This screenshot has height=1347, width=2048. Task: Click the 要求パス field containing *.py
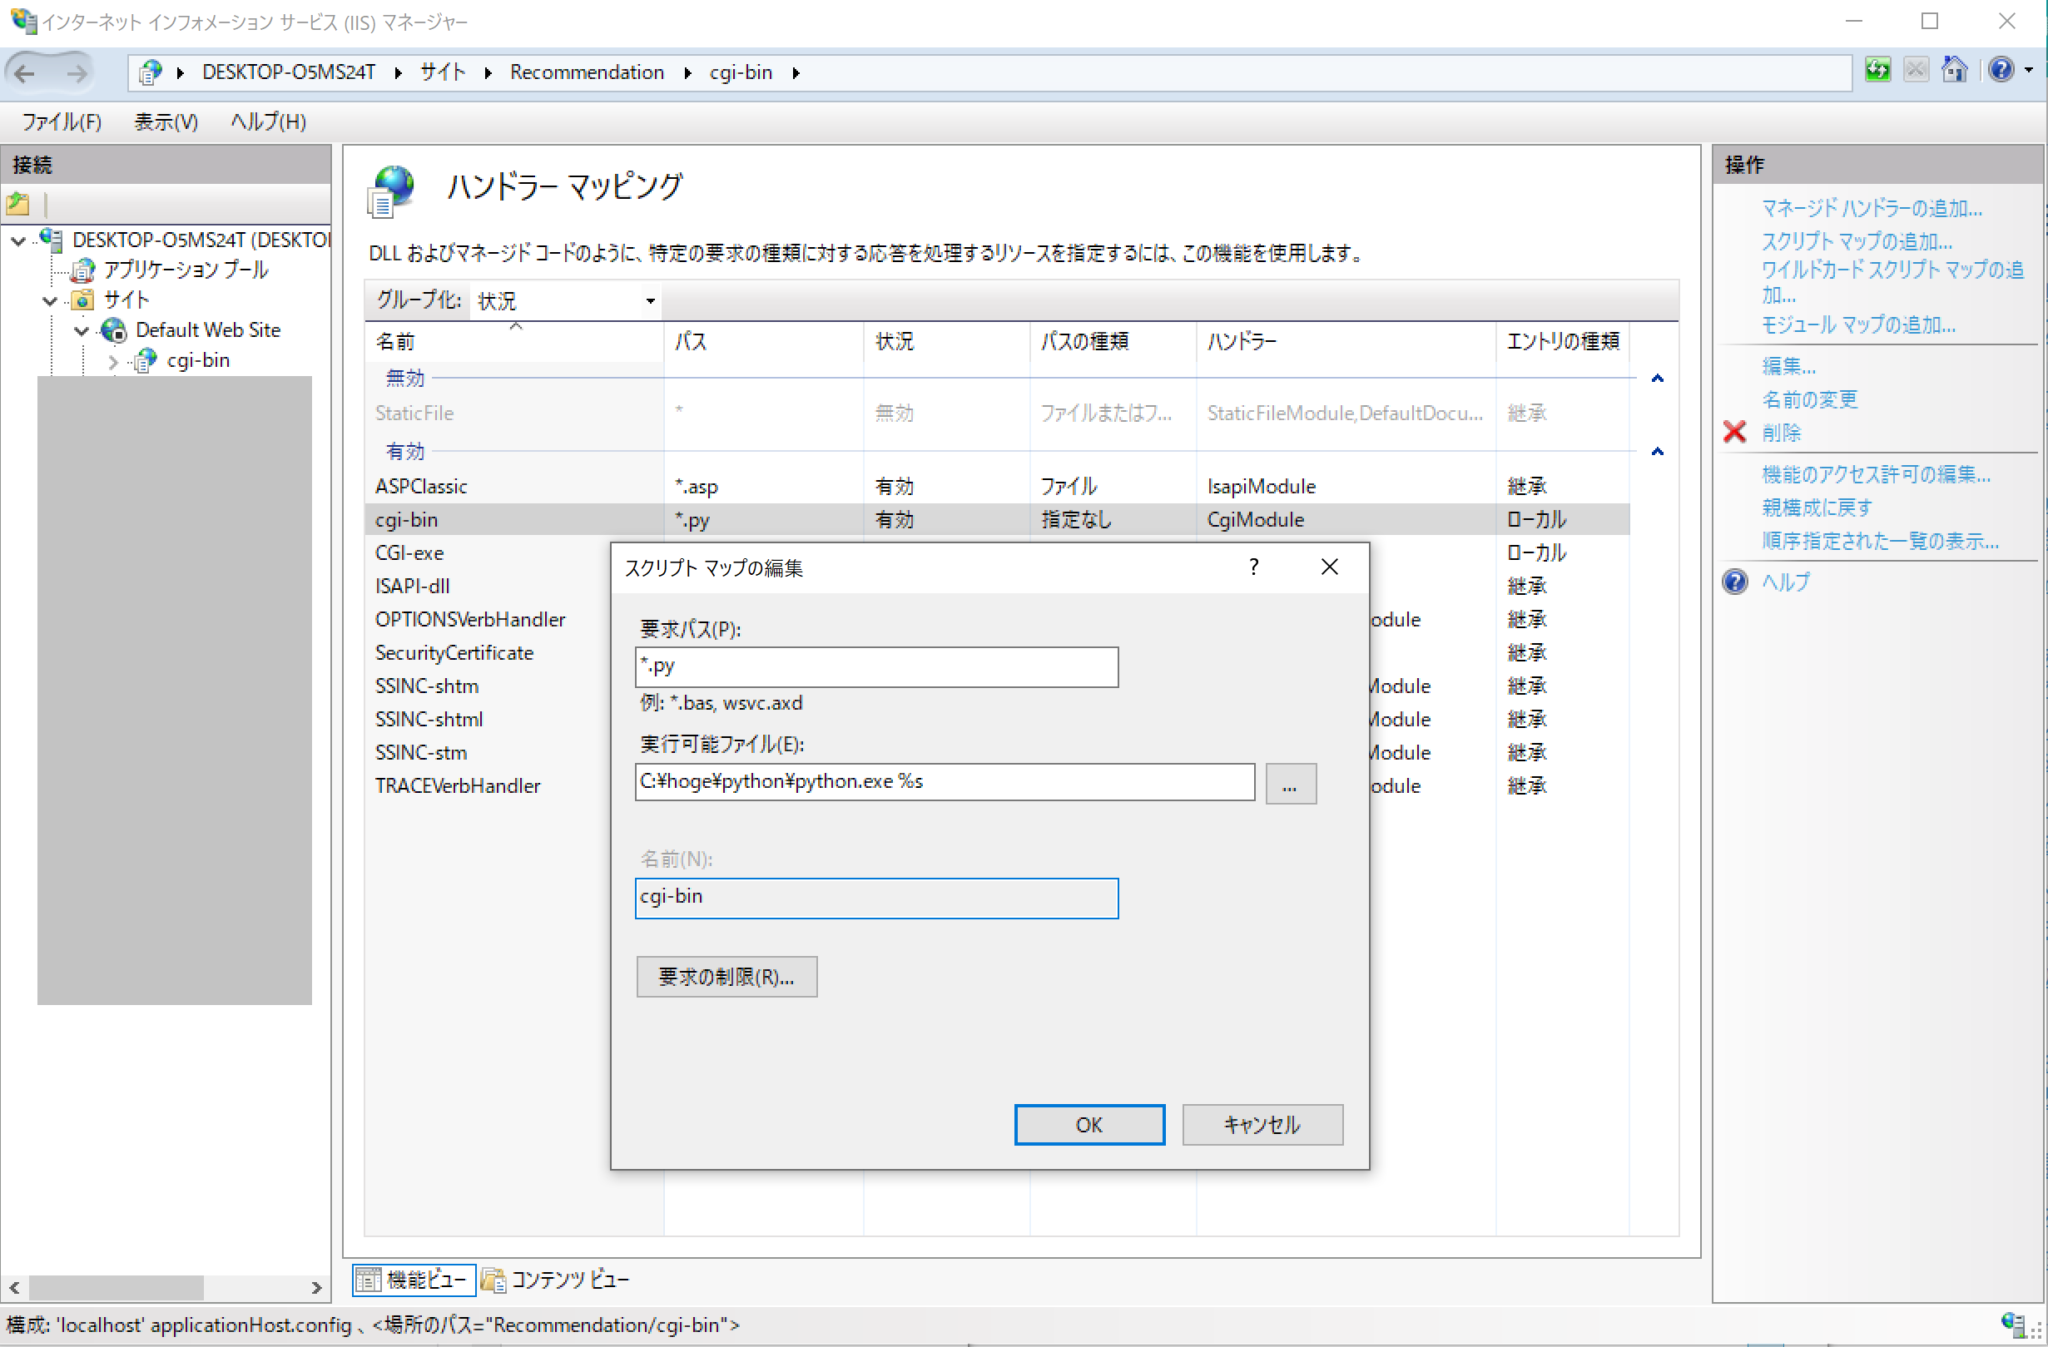pyautogui.click(x=876, y=667)
